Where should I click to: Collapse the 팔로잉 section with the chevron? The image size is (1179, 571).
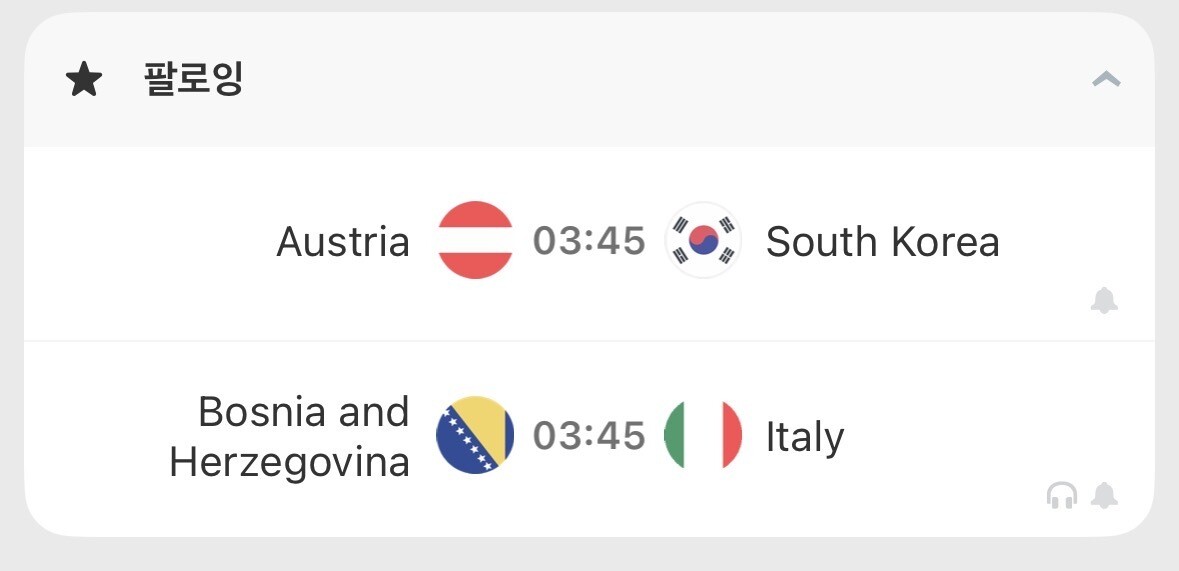(1106, 79)
